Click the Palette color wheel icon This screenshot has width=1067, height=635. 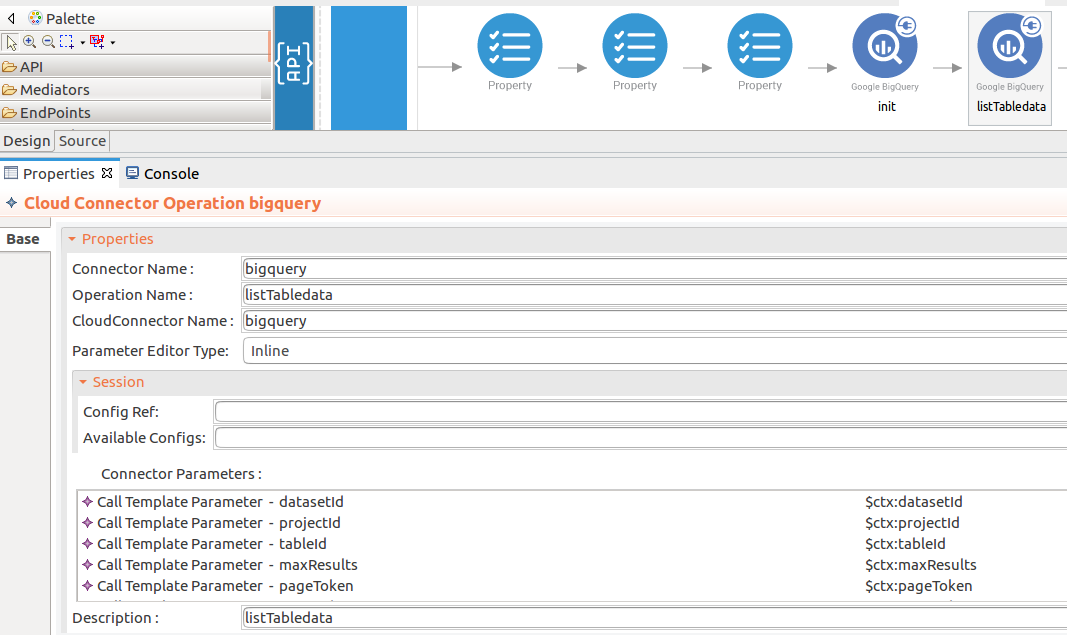click(x=35, y=18)
